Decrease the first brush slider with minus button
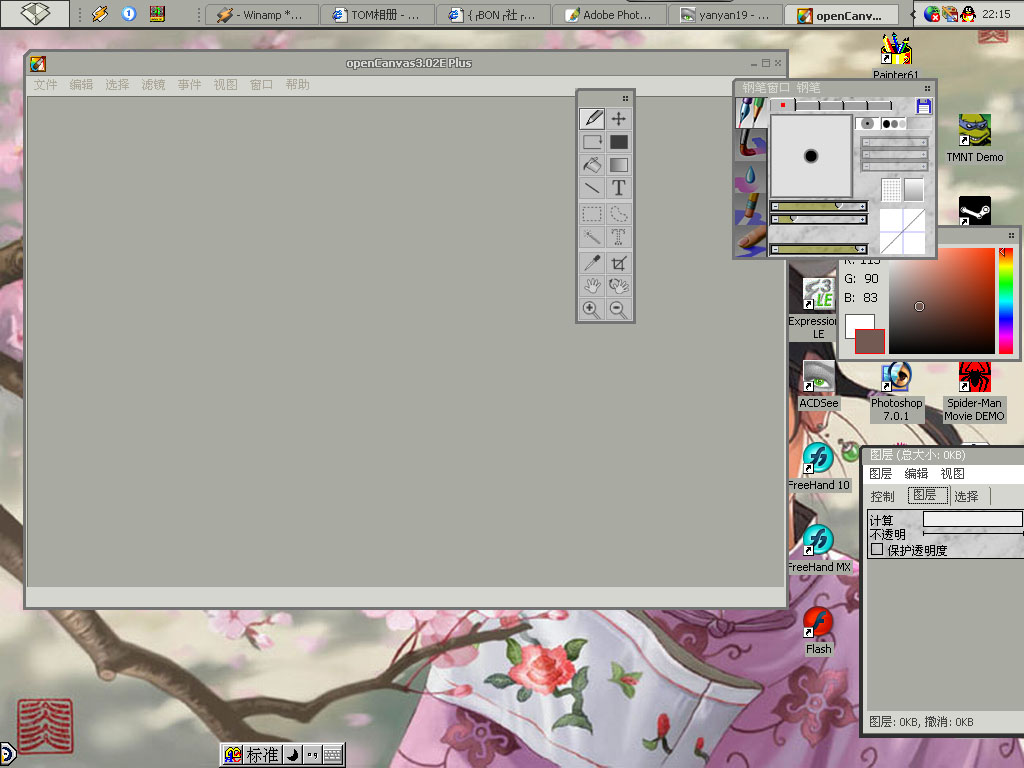 (775, 206)
